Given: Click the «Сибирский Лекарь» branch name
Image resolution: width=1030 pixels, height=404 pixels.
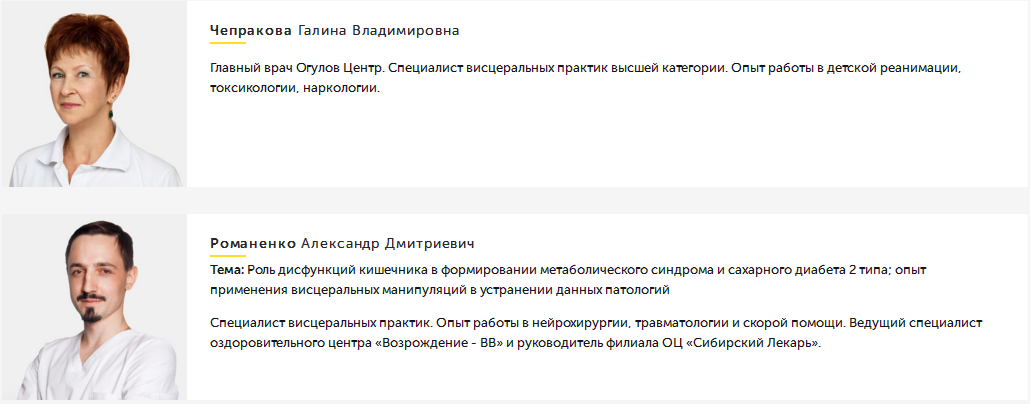Looking at the screenshot, I should 752,343.
